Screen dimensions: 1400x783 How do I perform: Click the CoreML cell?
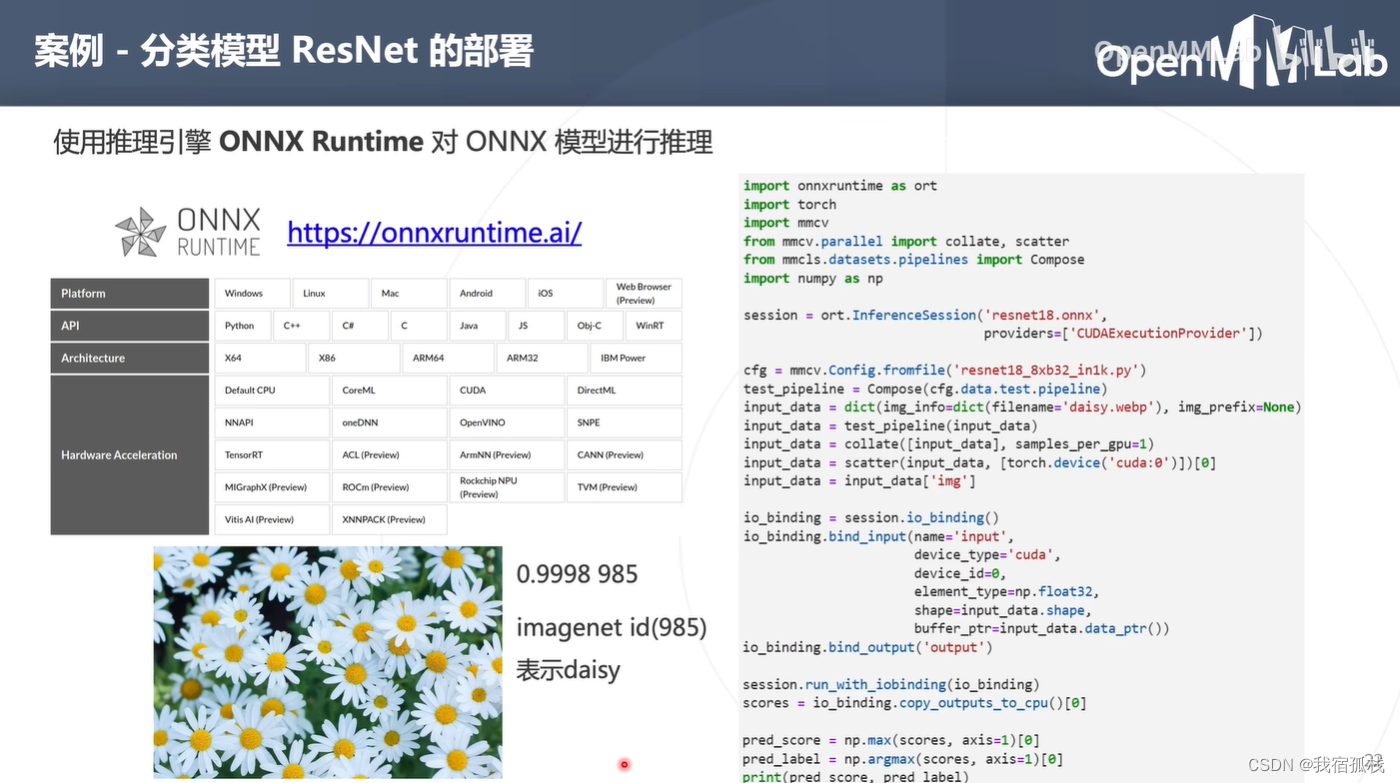point(389,390)
